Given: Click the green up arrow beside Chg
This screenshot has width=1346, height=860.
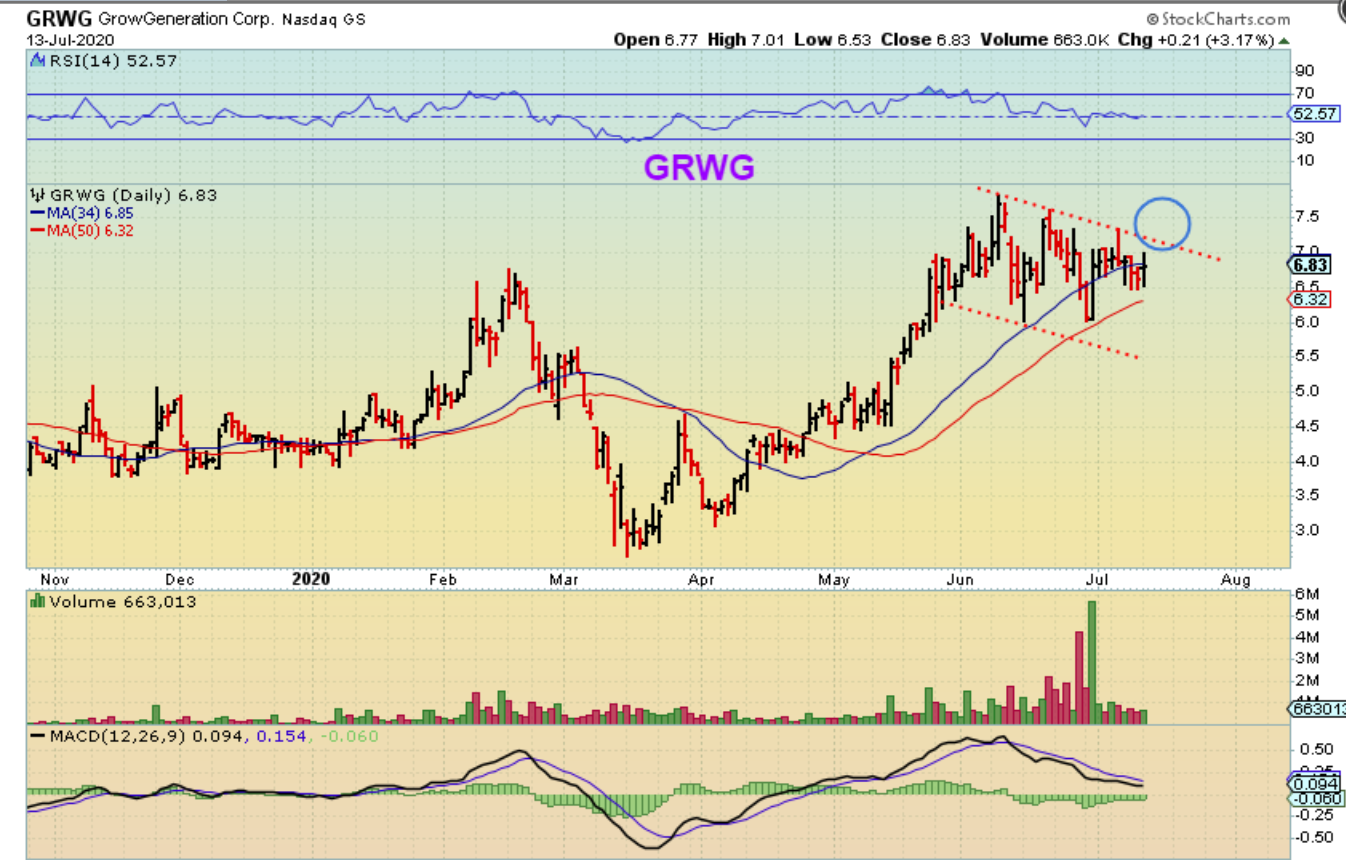Looking at the screenshot, I should coord(1285,40).
